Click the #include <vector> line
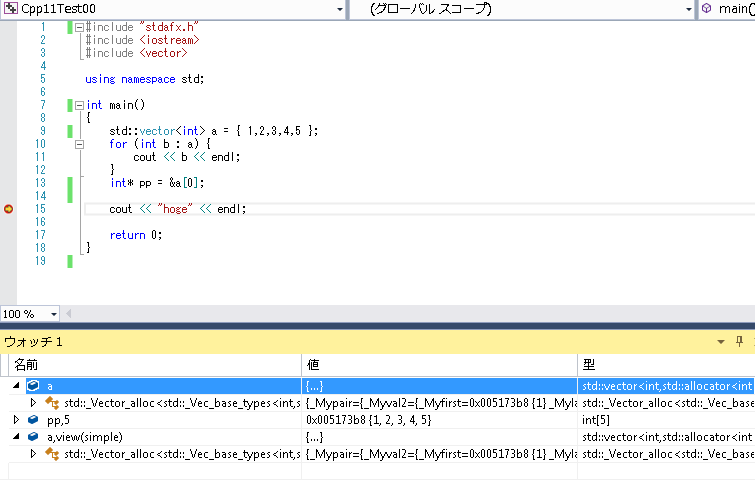The image size is (755, 486). click(136, 53)
